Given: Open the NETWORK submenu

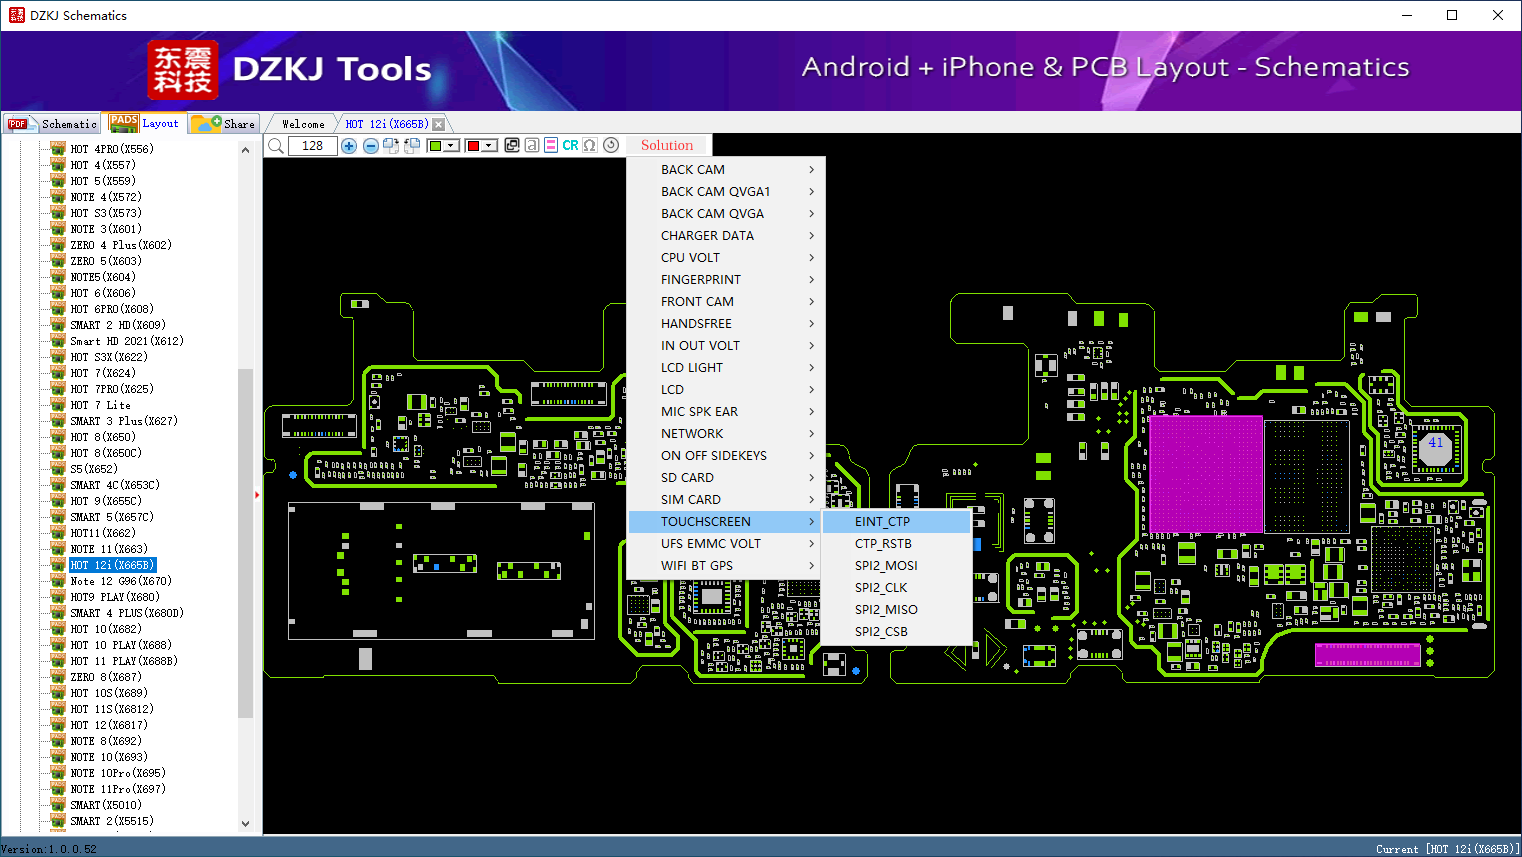Looking at the screenshot, I should coord(725,434).
